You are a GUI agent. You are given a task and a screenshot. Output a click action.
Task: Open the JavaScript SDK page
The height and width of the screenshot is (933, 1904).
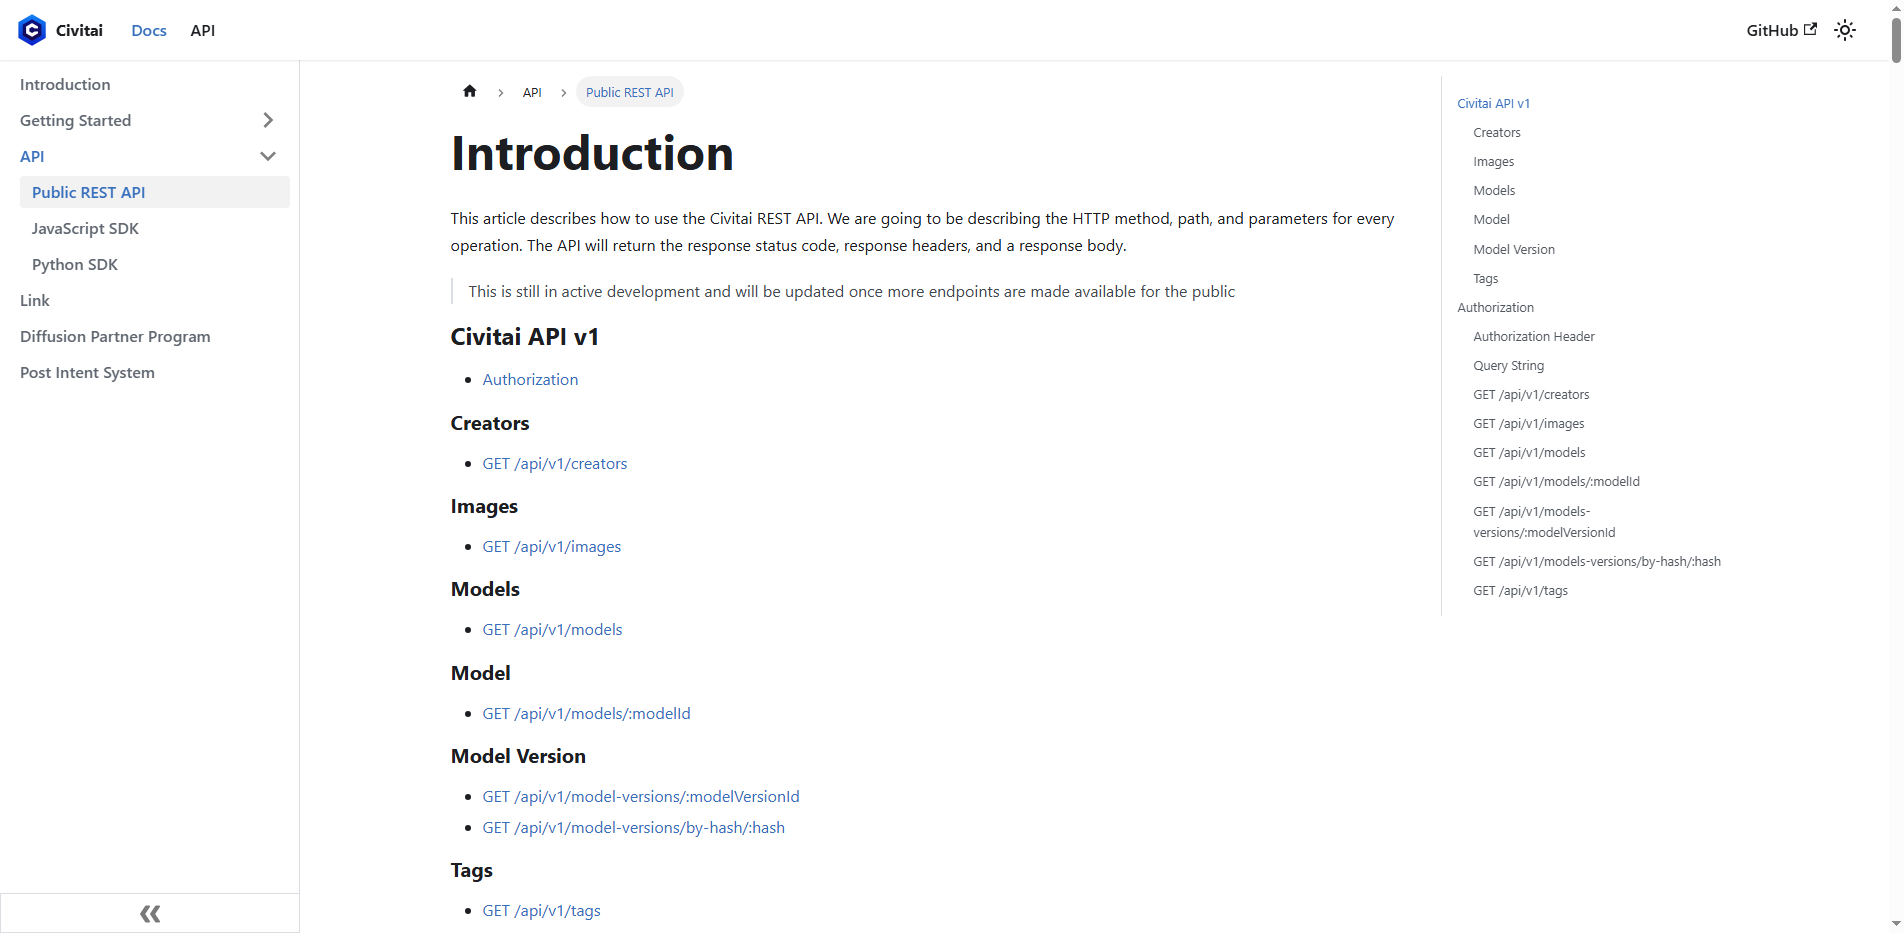coord(86,228)
